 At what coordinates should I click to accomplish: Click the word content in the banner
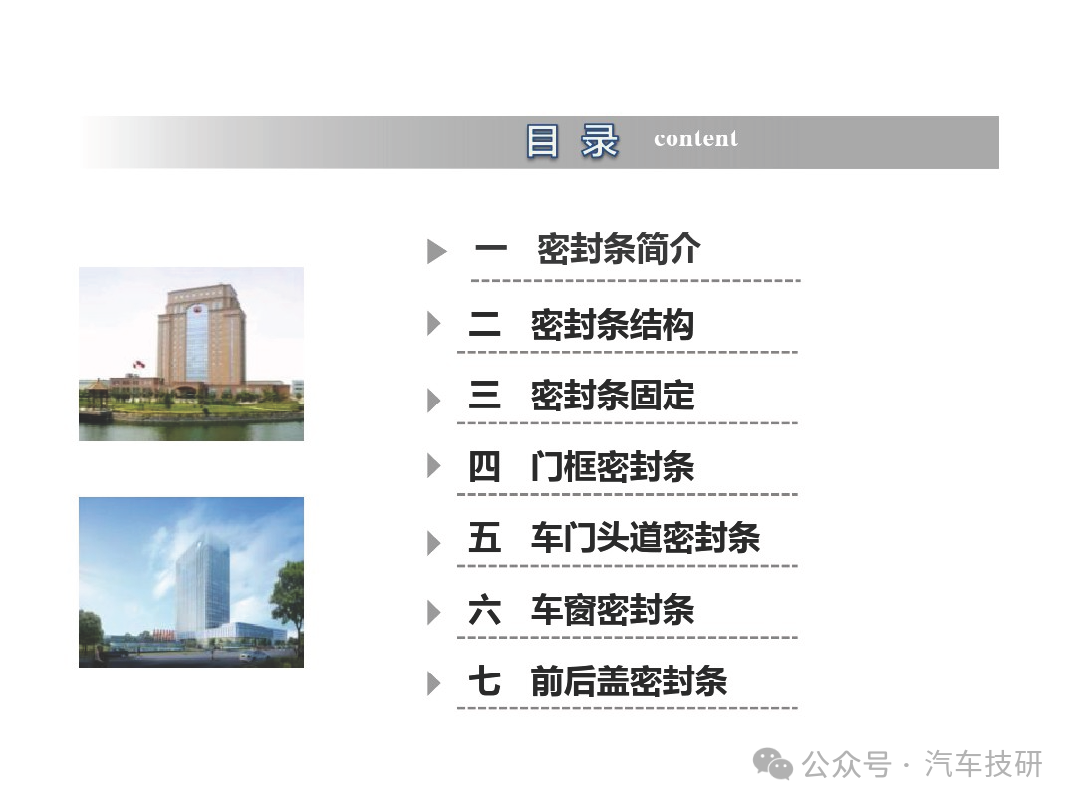[x=696, y=139]
